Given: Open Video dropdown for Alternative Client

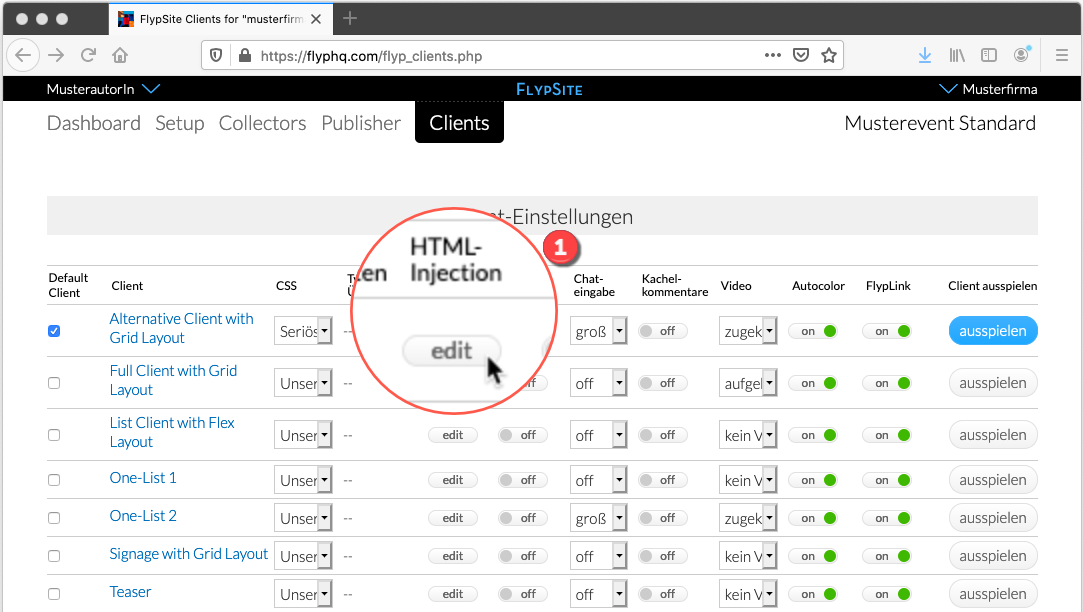Looking at the screenshot, I should pos(748,332).
